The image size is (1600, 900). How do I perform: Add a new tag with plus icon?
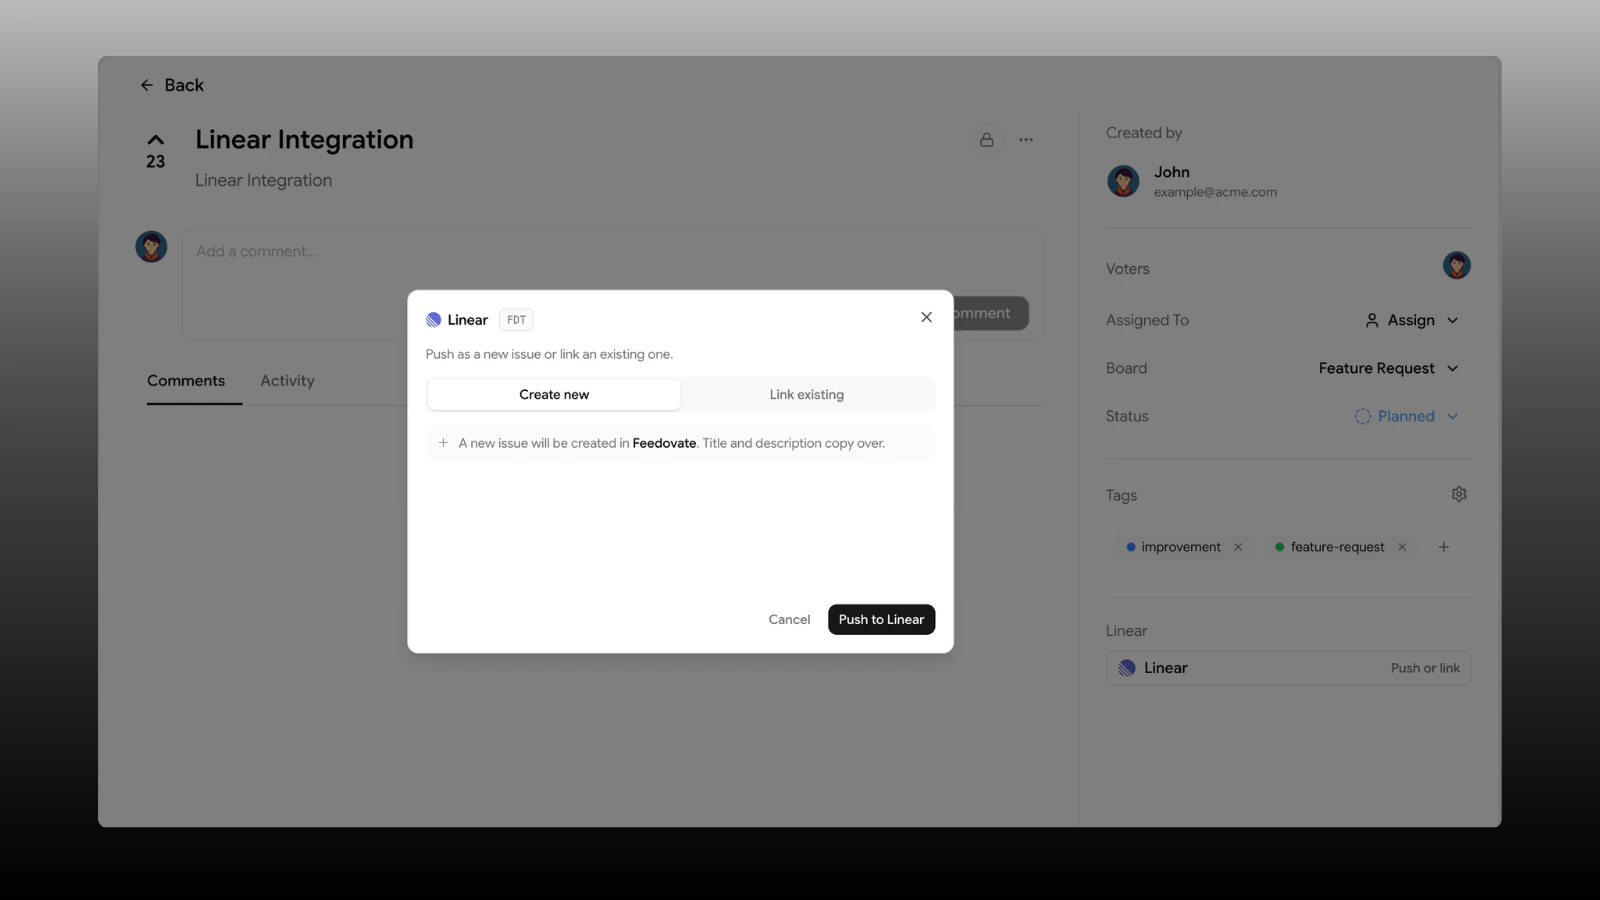(x=1443, y=547)
